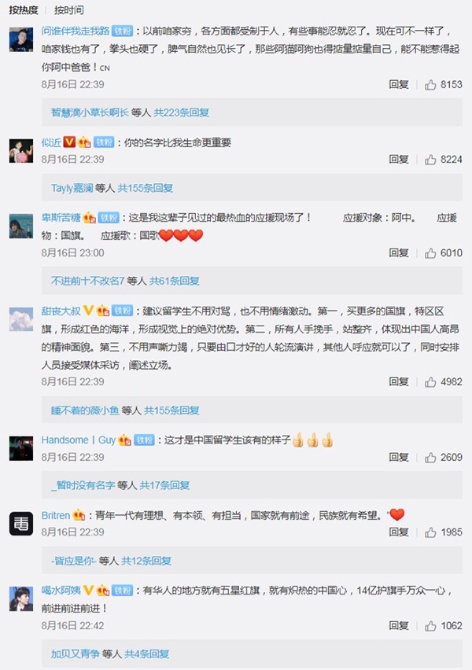Screen dimensions: 472x670
Task: Open user profile Handsome | Guy
Action: point(79,440)
